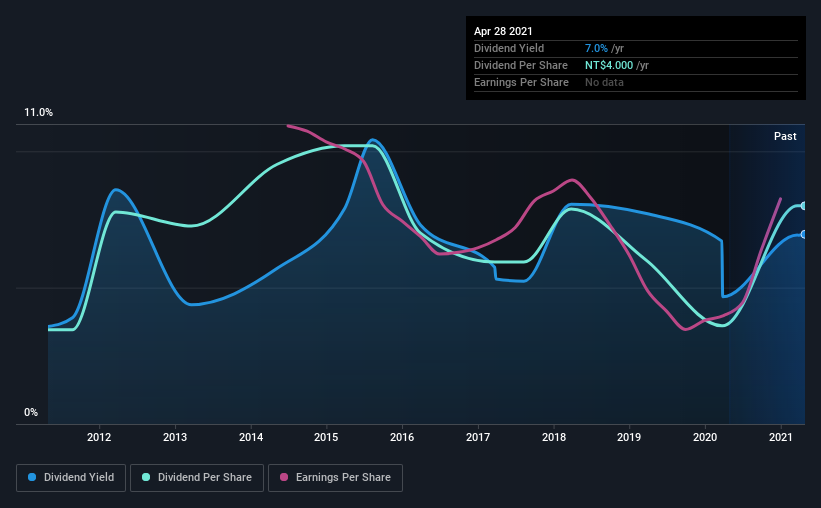The image size is (821, 508).
Task: Click the 0% y-axis label
Action: (31, 413)
